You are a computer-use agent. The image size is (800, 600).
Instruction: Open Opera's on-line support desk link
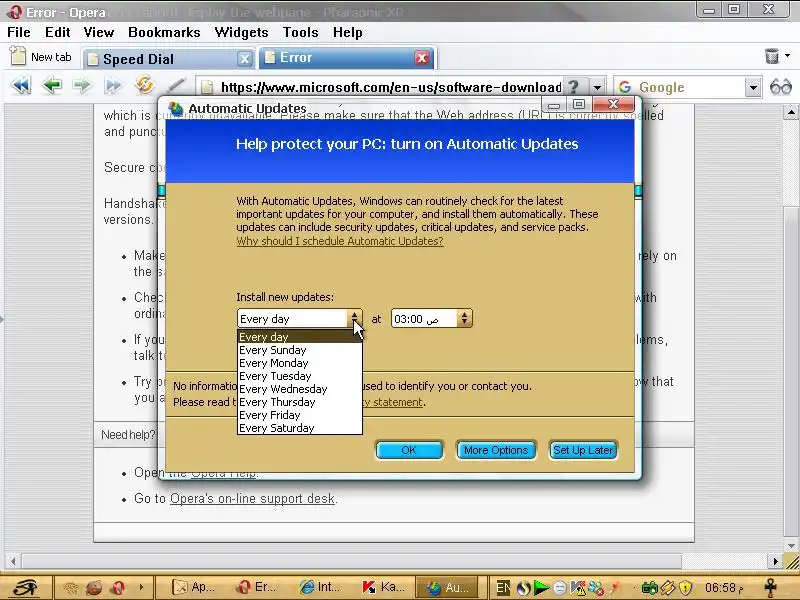[252, 498]
